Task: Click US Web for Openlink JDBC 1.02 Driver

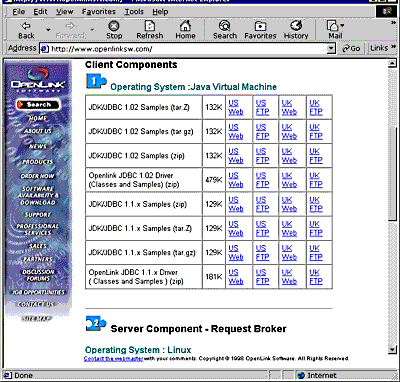Action: click(236, 180)
